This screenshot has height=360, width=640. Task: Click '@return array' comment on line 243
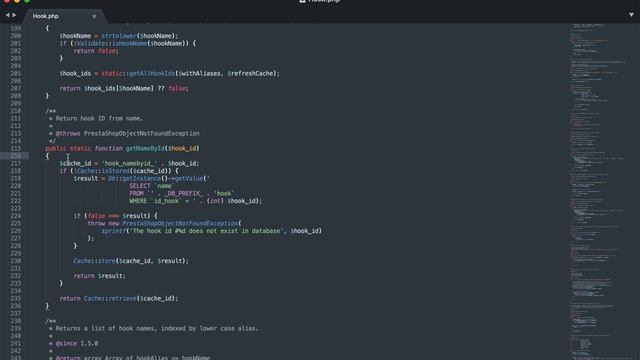pyautogui.click(x=133, y=358)
